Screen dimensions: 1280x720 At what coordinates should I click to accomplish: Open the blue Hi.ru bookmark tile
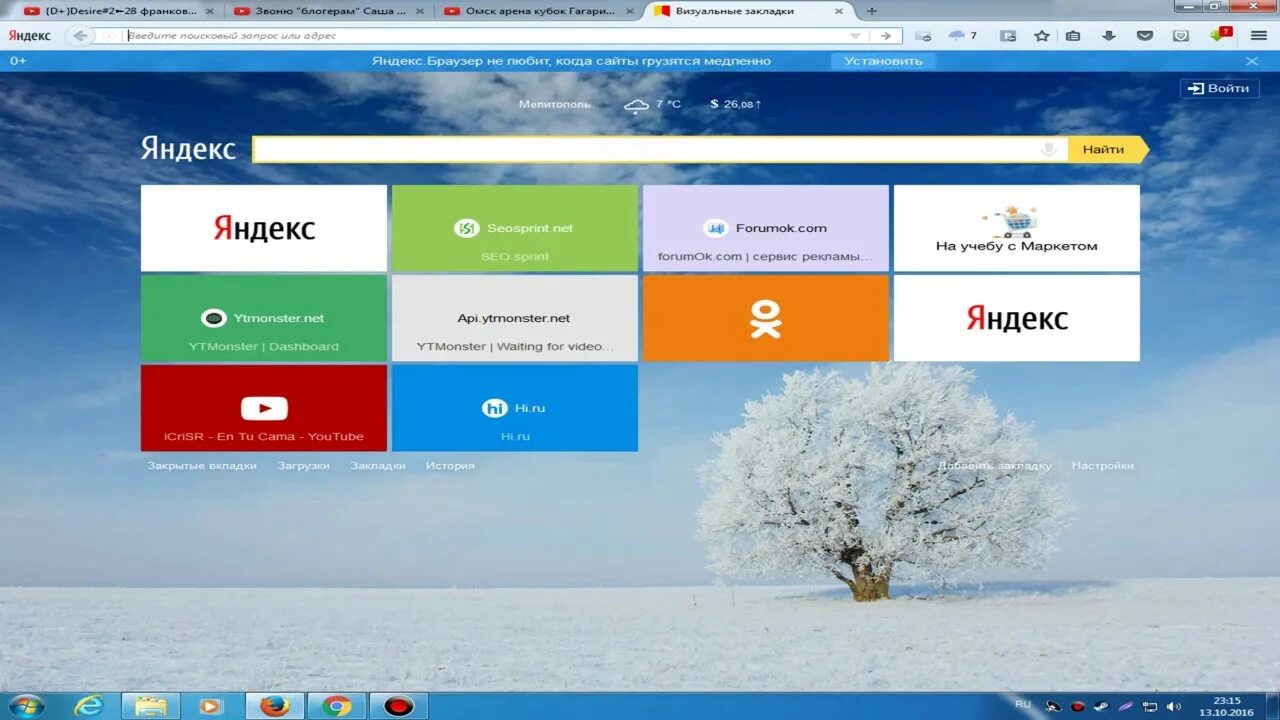515,408
